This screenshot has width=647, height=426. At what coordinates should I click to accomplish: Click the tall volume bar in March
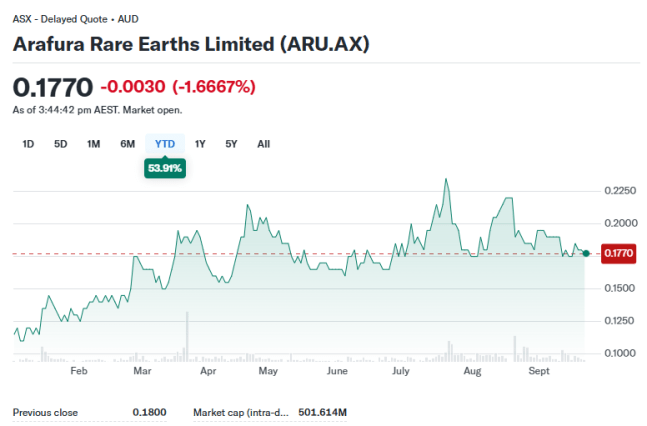pos(187,335)
